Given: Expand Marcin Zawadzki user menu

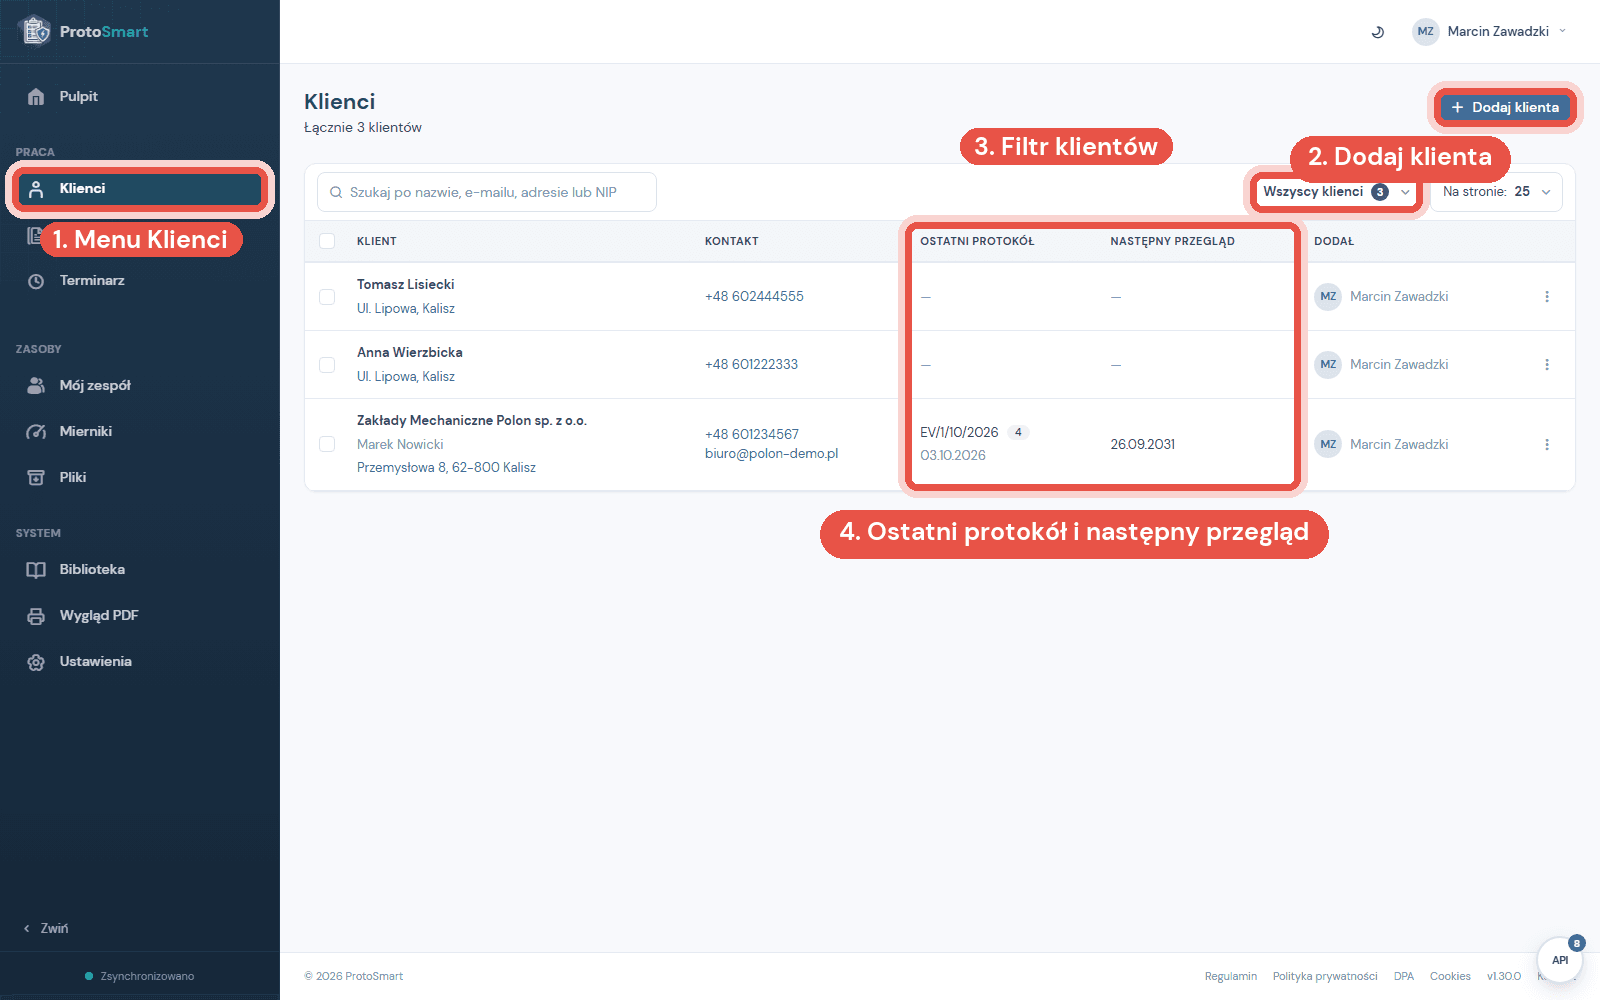Looking at the screenshot, I should pos(1489,32).
